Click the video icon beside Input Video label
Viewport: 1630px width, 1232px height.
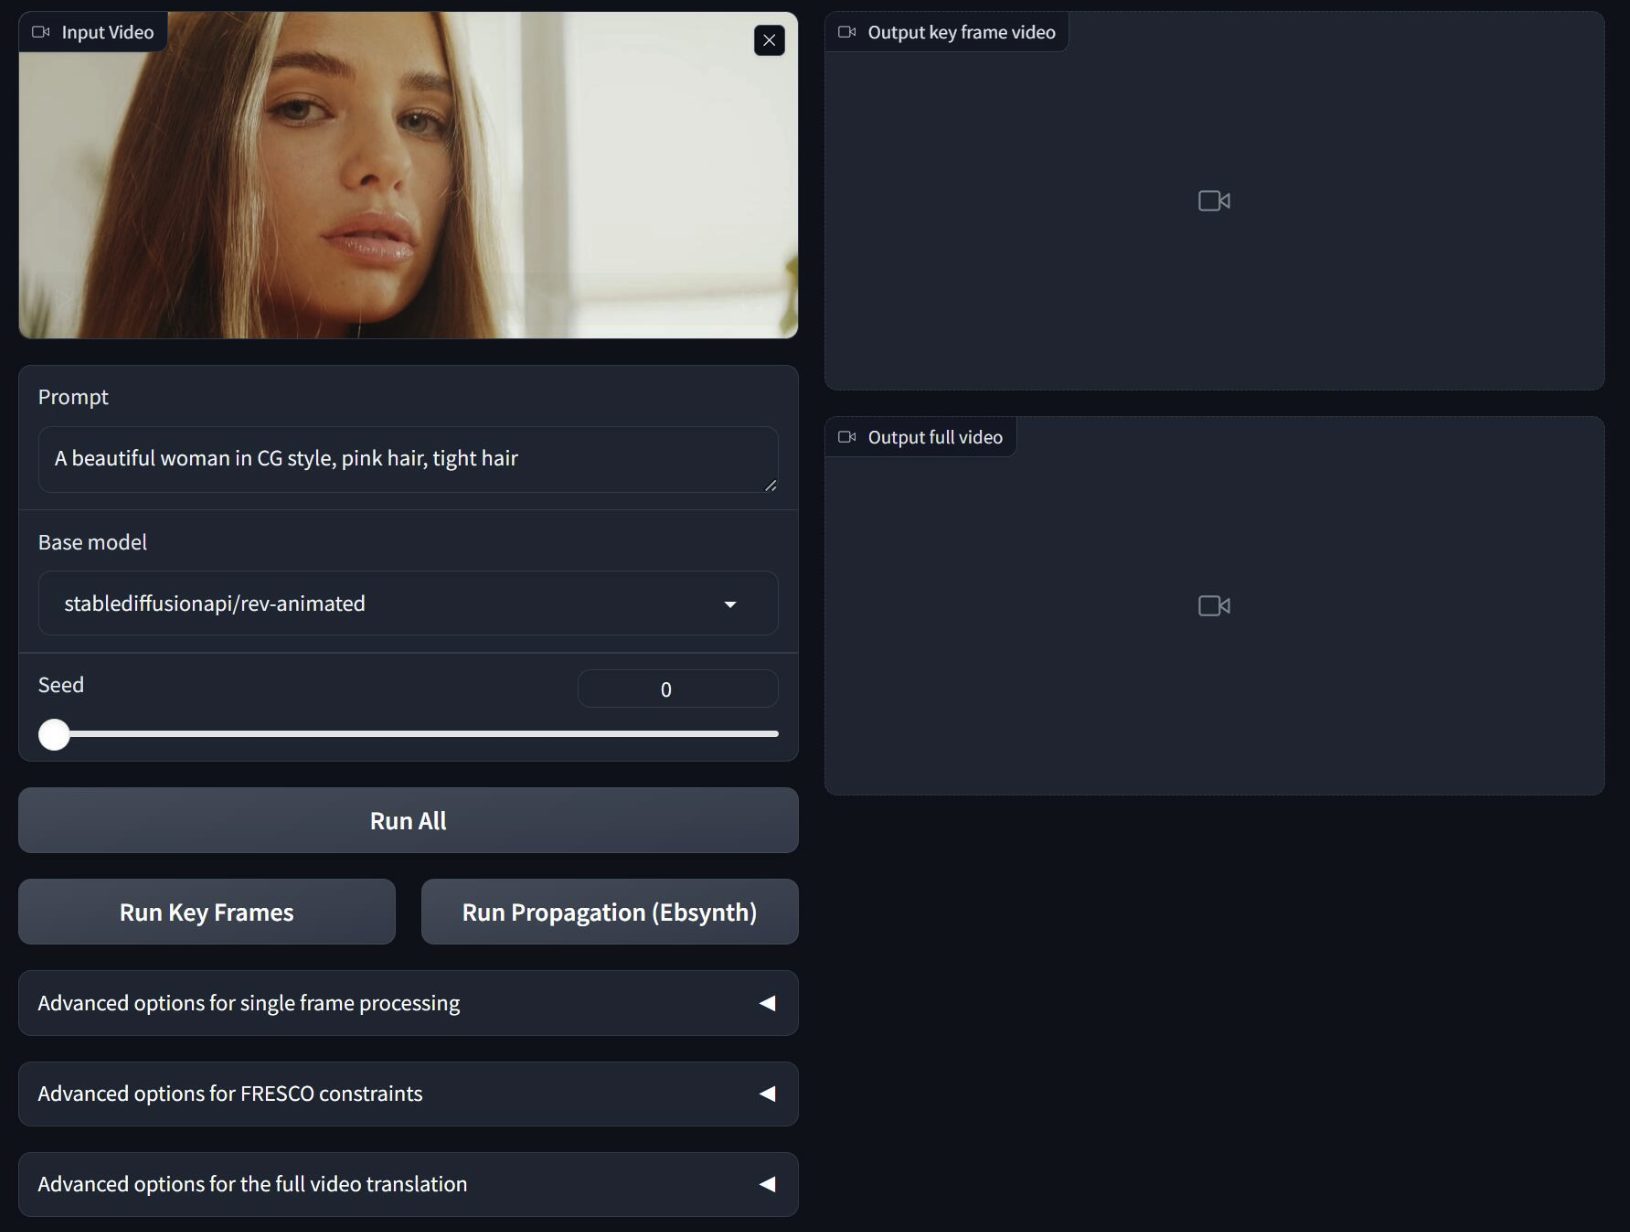tap(41, 32)
